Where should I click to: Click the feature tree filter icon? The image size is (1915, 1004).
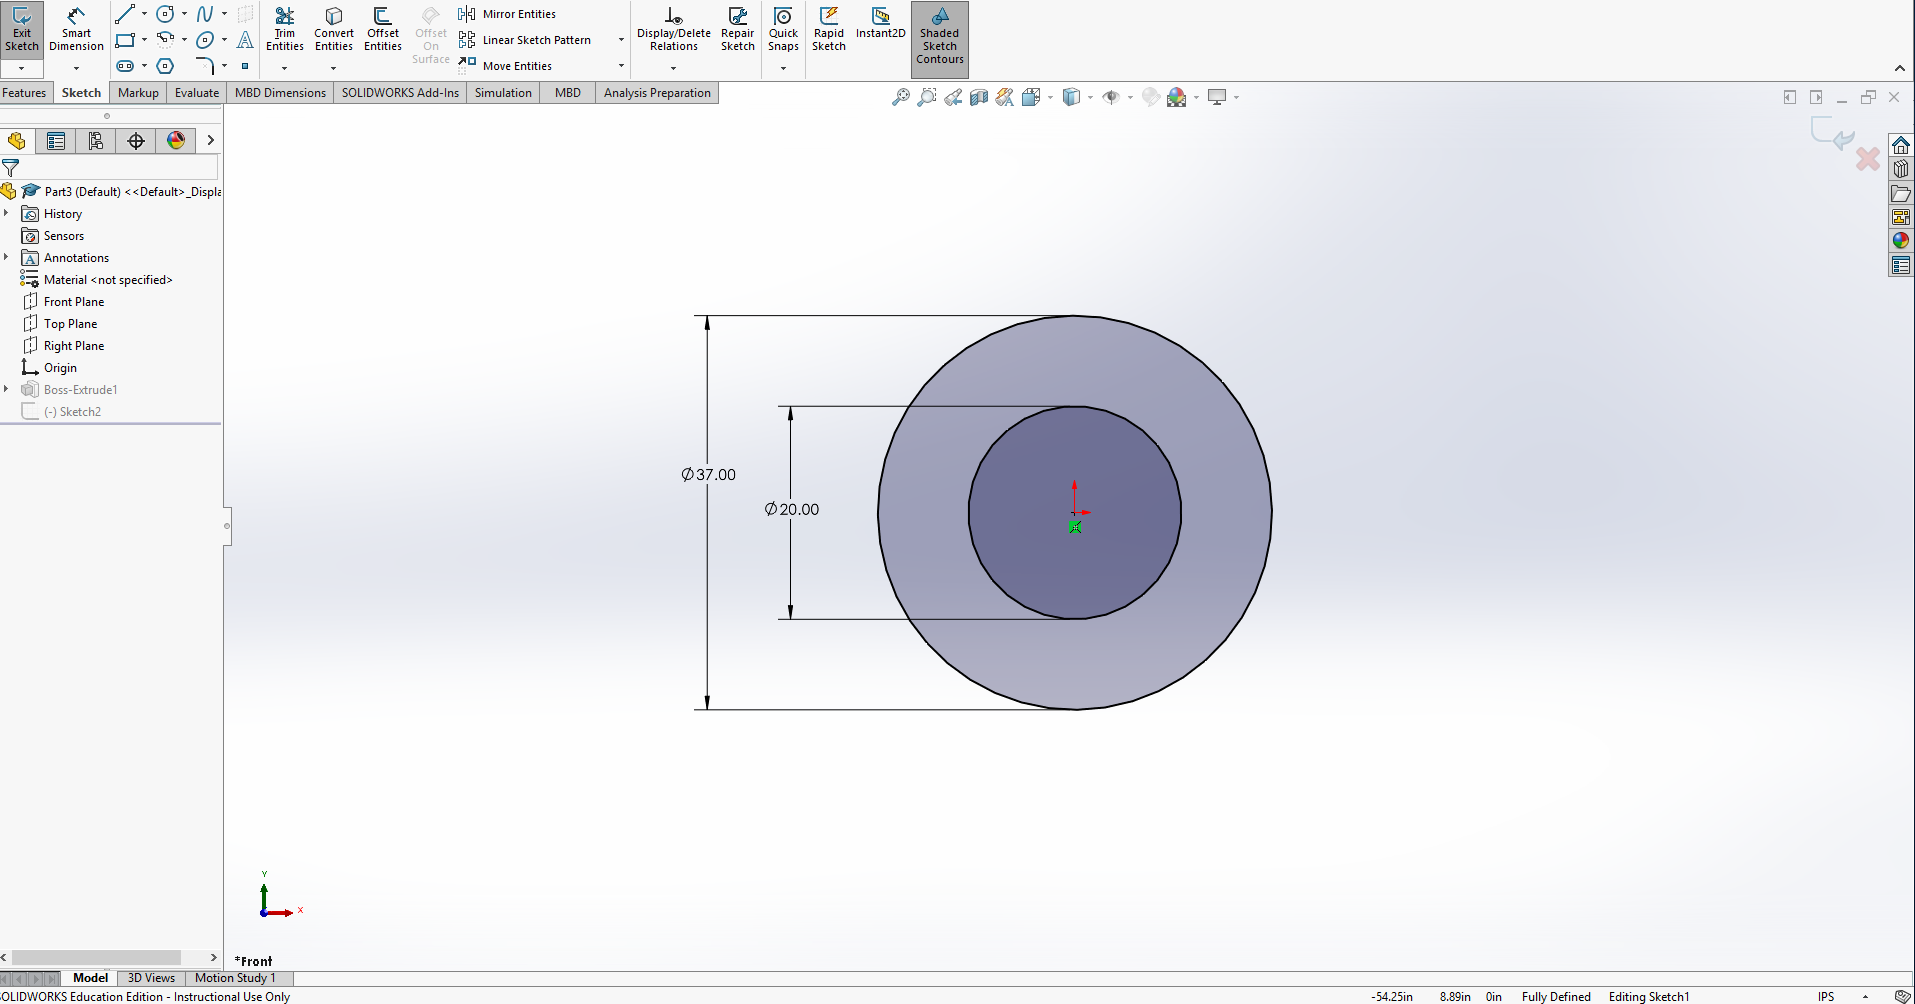11,168
